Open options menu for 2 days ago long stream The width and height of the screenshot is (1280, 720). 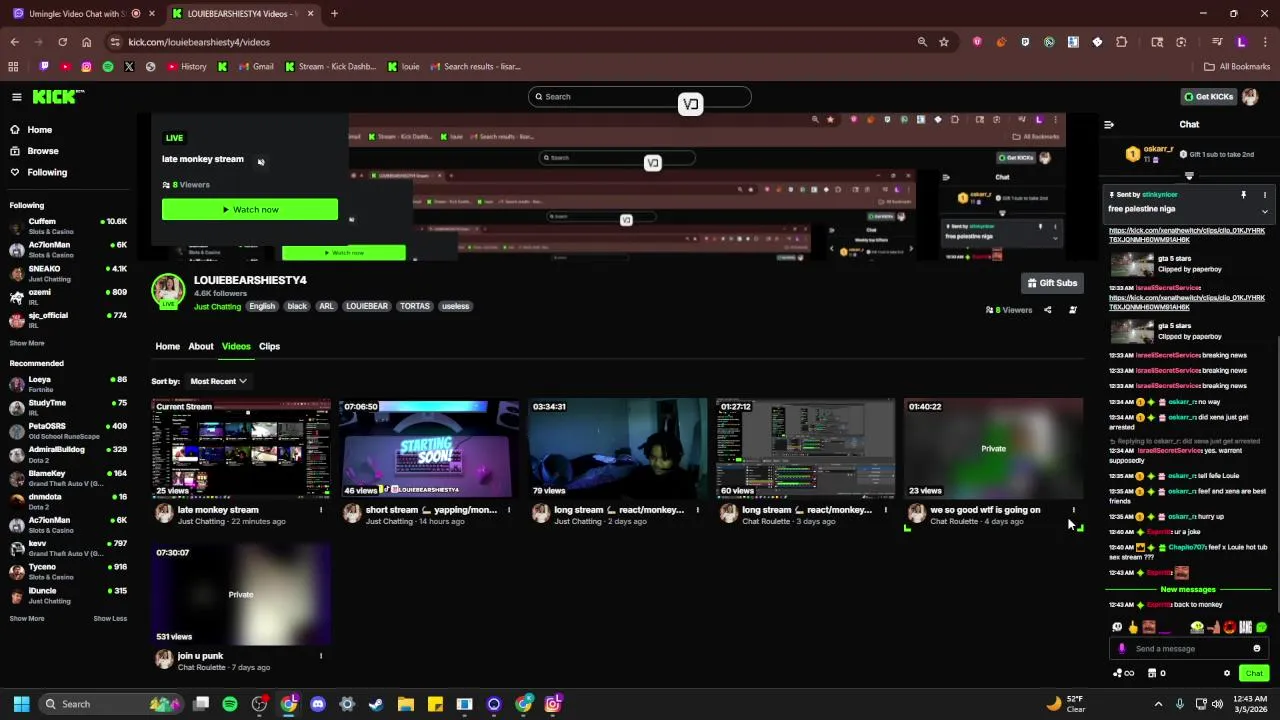pos(697,510)
